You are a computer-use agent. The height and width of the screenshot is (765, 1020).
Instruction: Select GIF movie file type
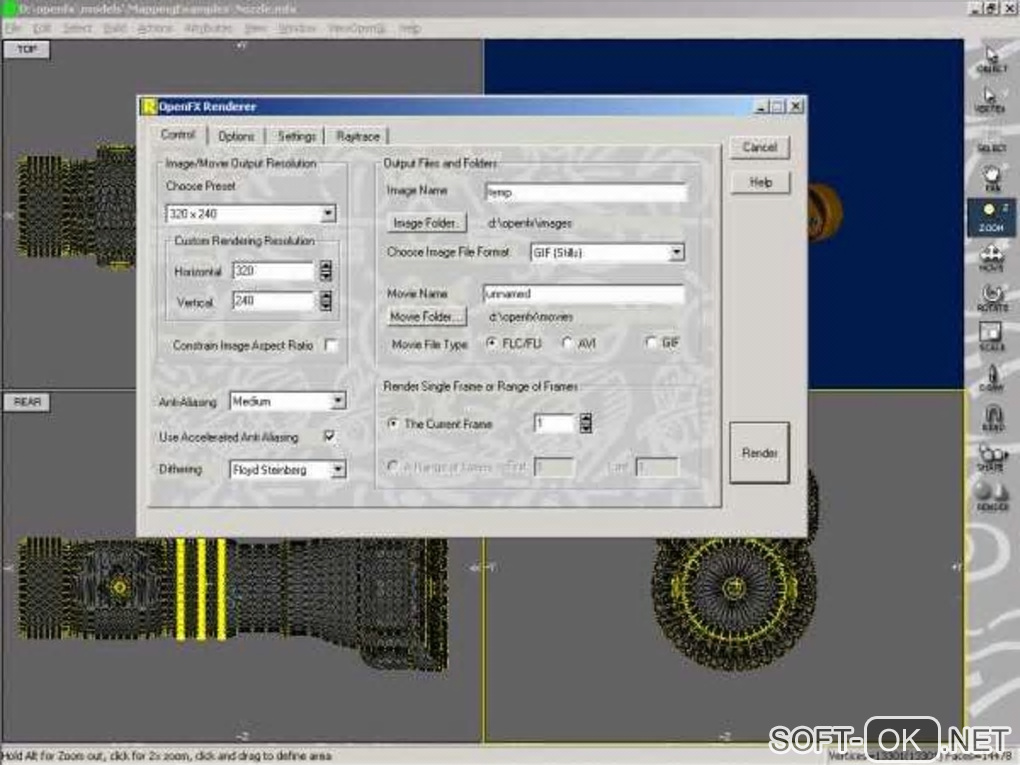651,342
